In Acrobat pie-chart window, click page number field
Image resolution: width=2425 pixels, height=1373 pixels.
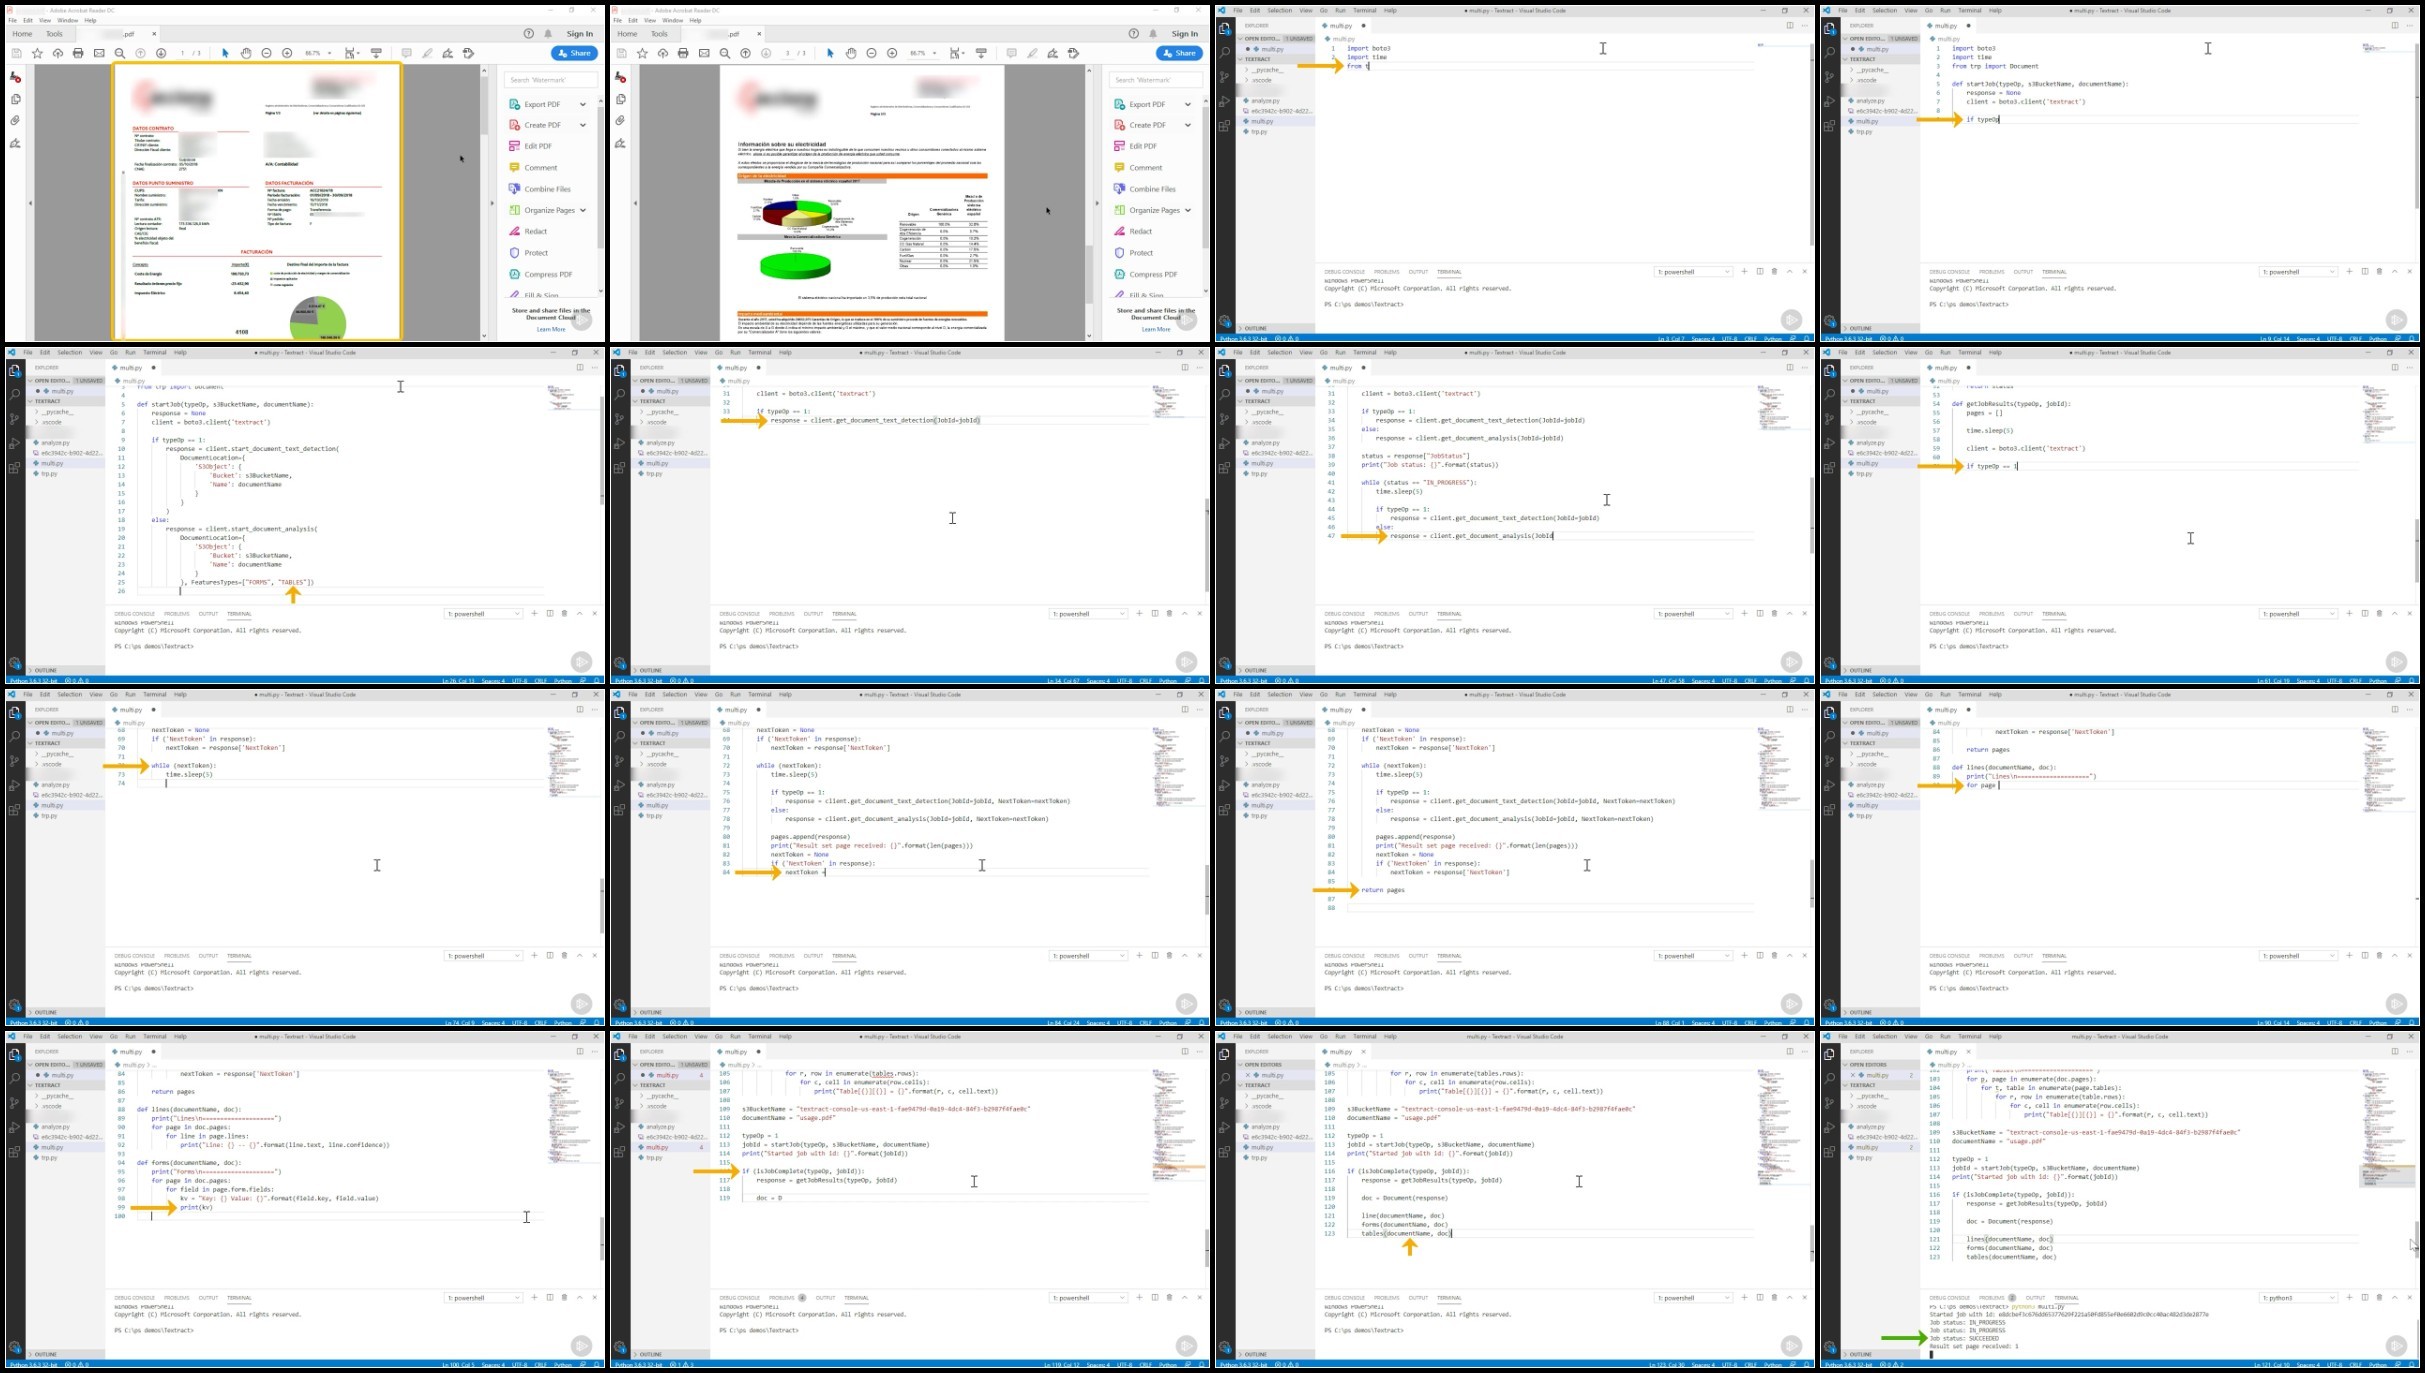pos(788,53)
